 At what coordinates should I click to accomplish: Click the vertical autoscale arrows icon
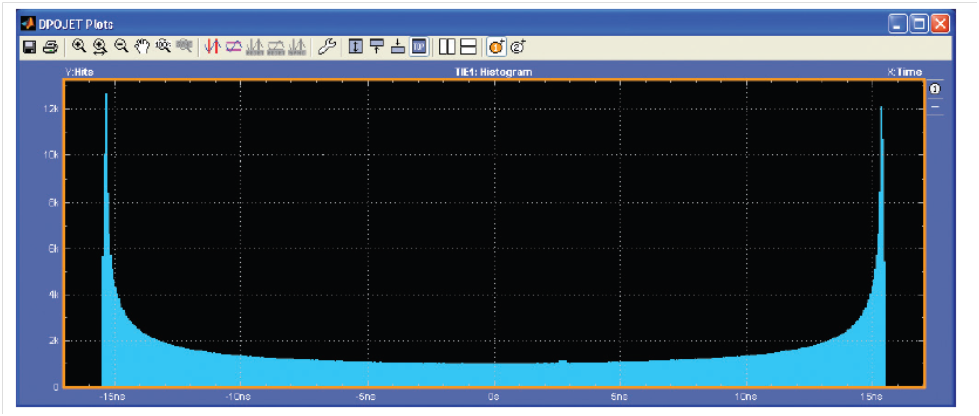coord(355,47)
